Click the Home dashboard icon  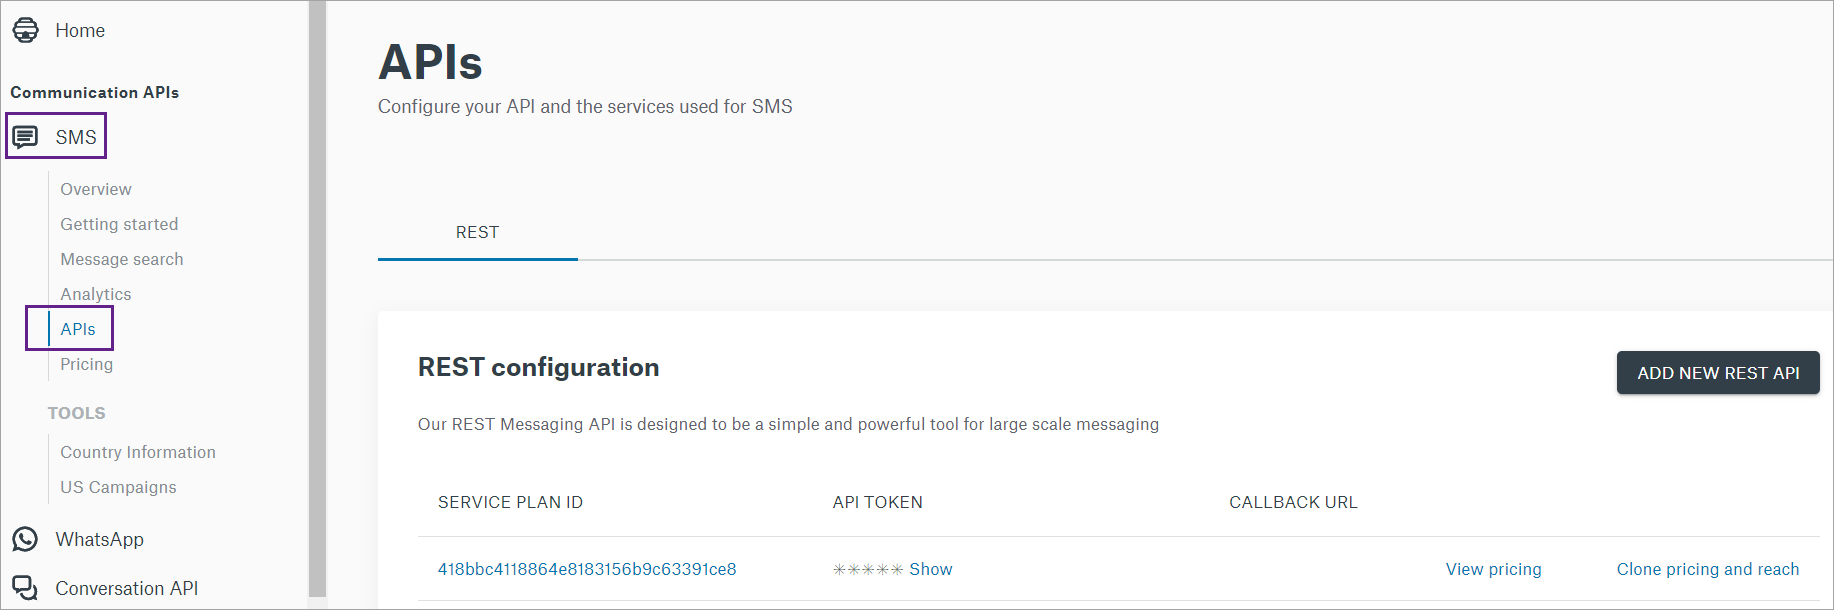pyautogui.click(x=26, y=30)
